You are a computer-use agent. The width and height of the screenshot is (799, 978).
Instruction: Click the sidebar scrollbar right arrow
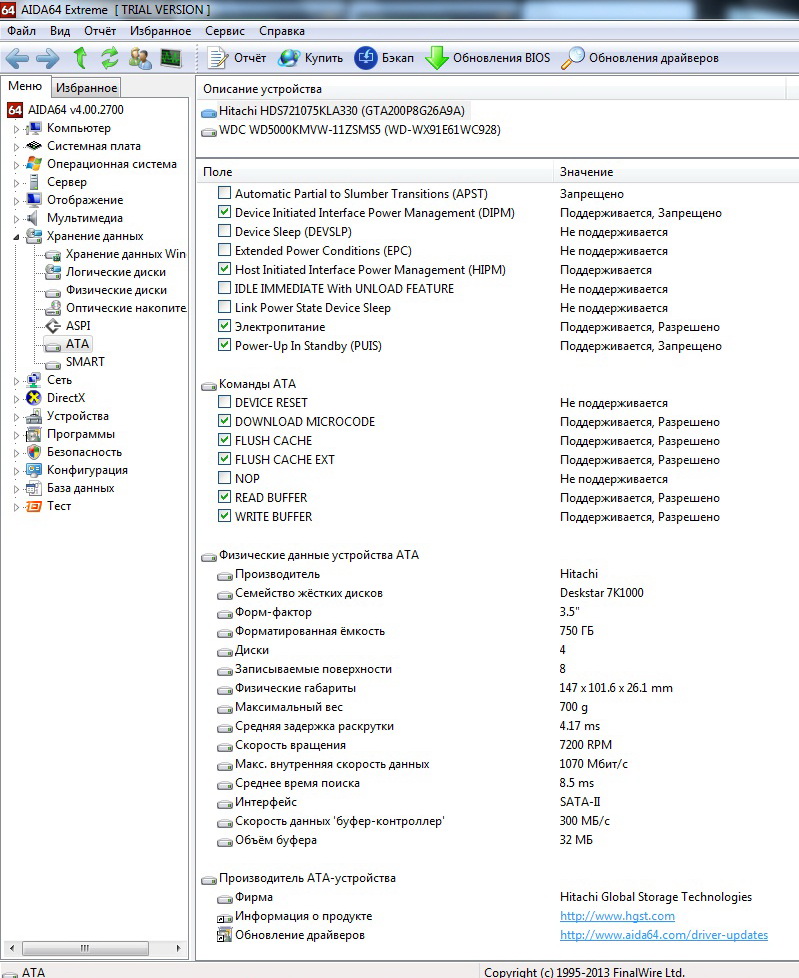point(178,948)
